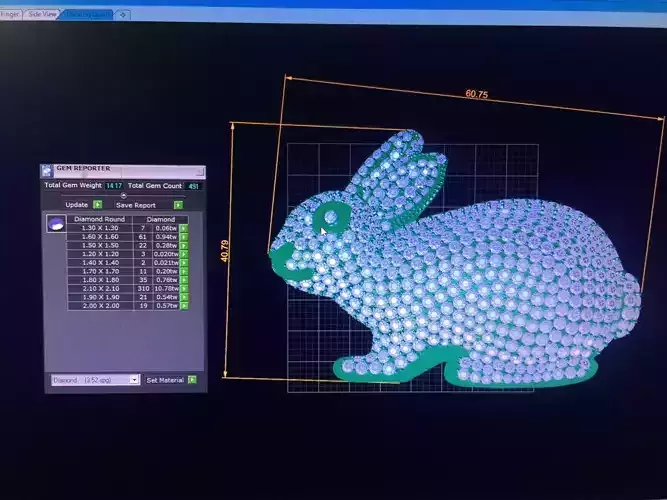Click the Update label

77,205
